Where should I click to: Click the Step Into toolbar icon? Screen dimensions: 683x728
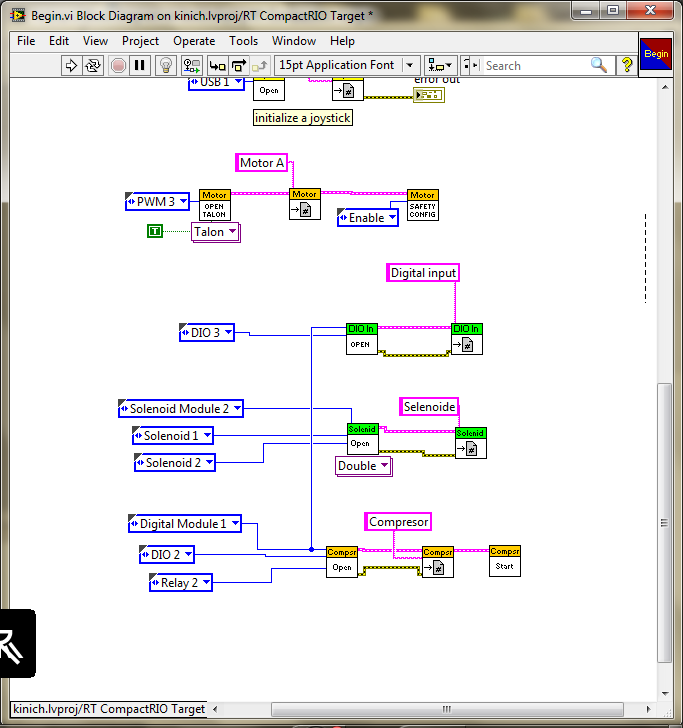click(x=217, y=65)
